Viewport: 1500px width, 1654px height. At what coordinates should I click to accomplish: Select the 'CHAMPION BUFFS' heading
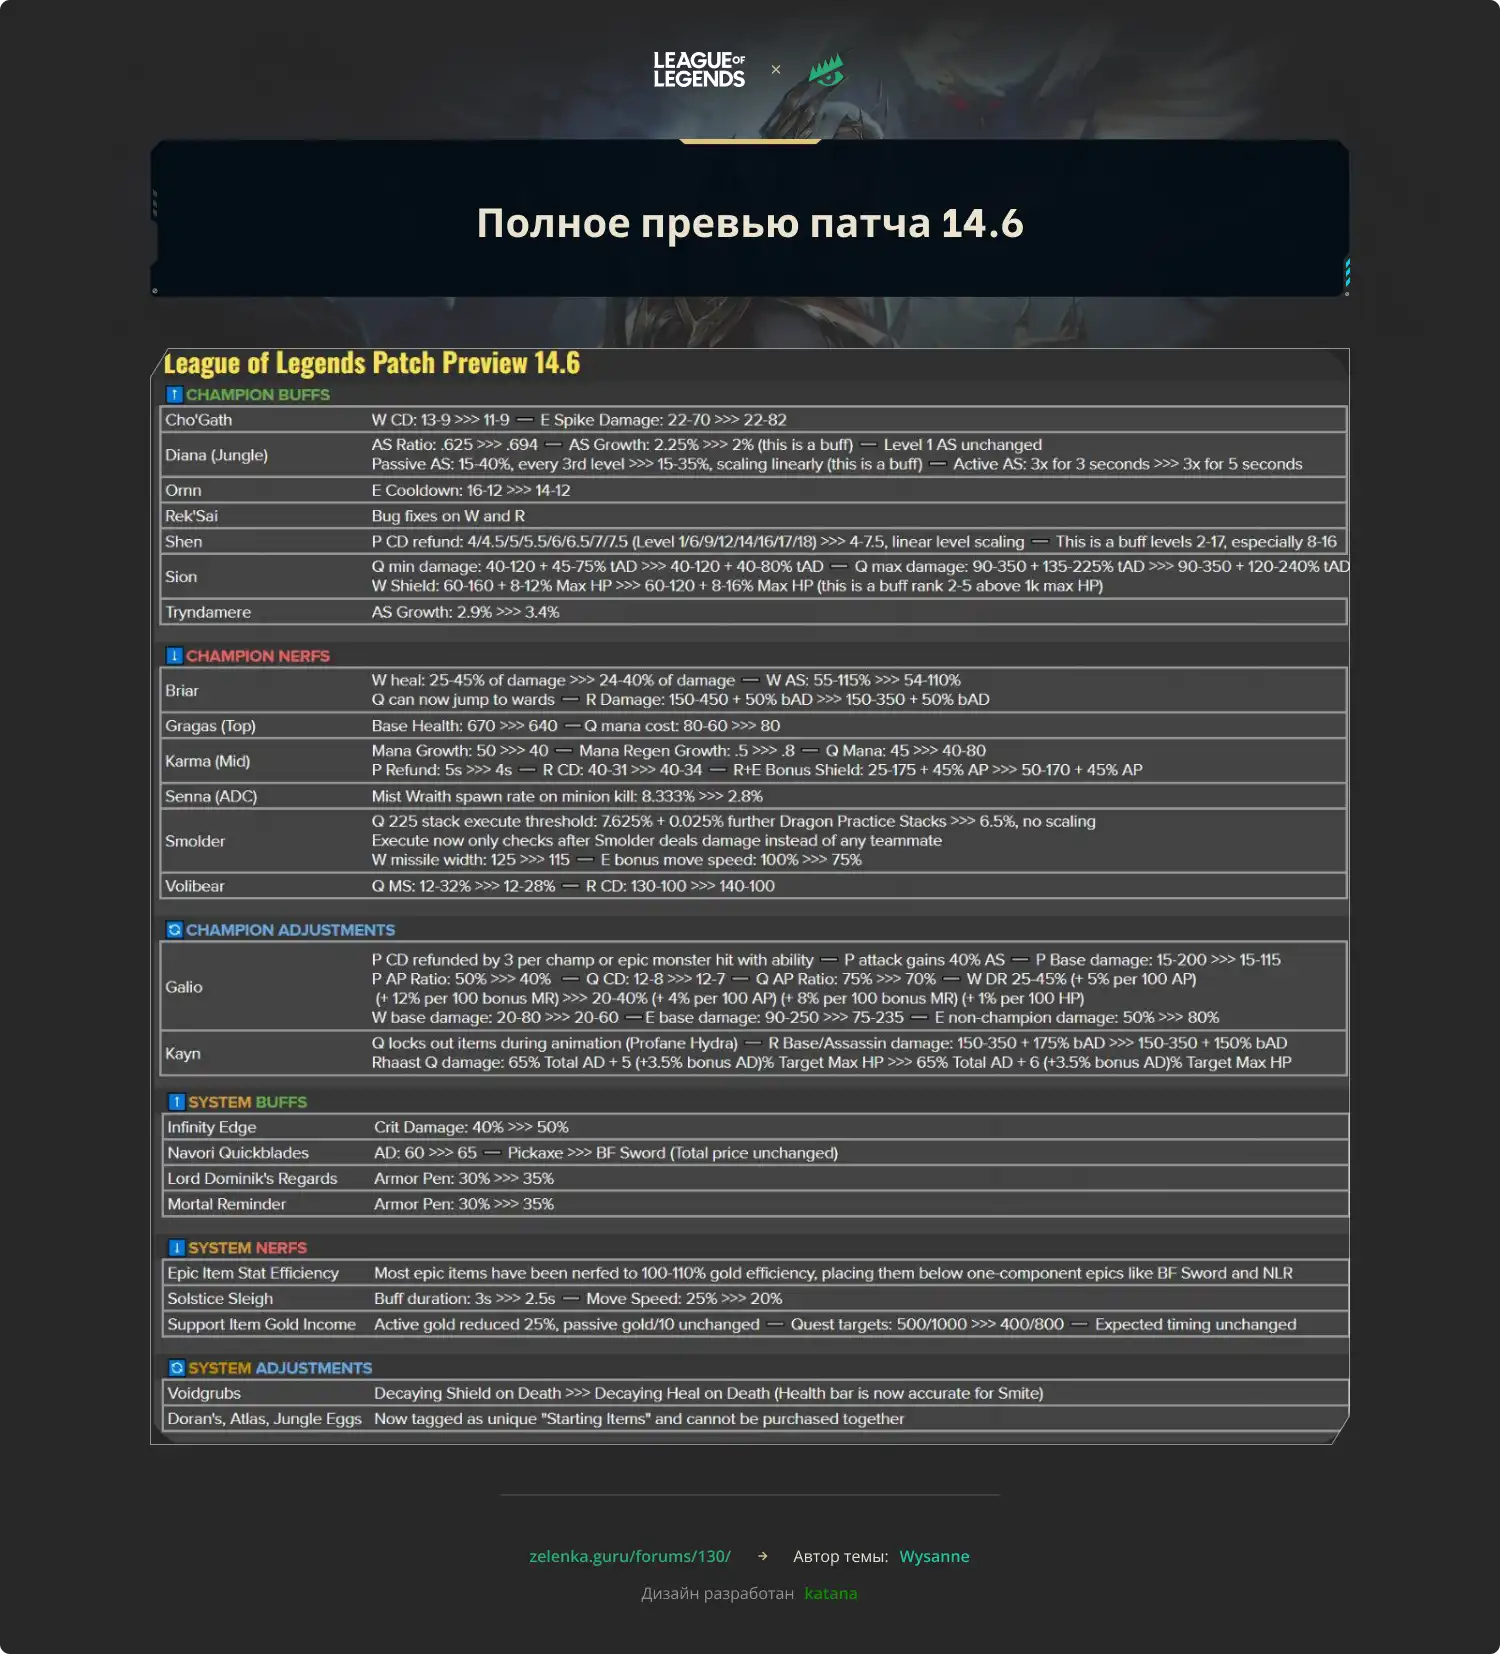pos(258,395)
